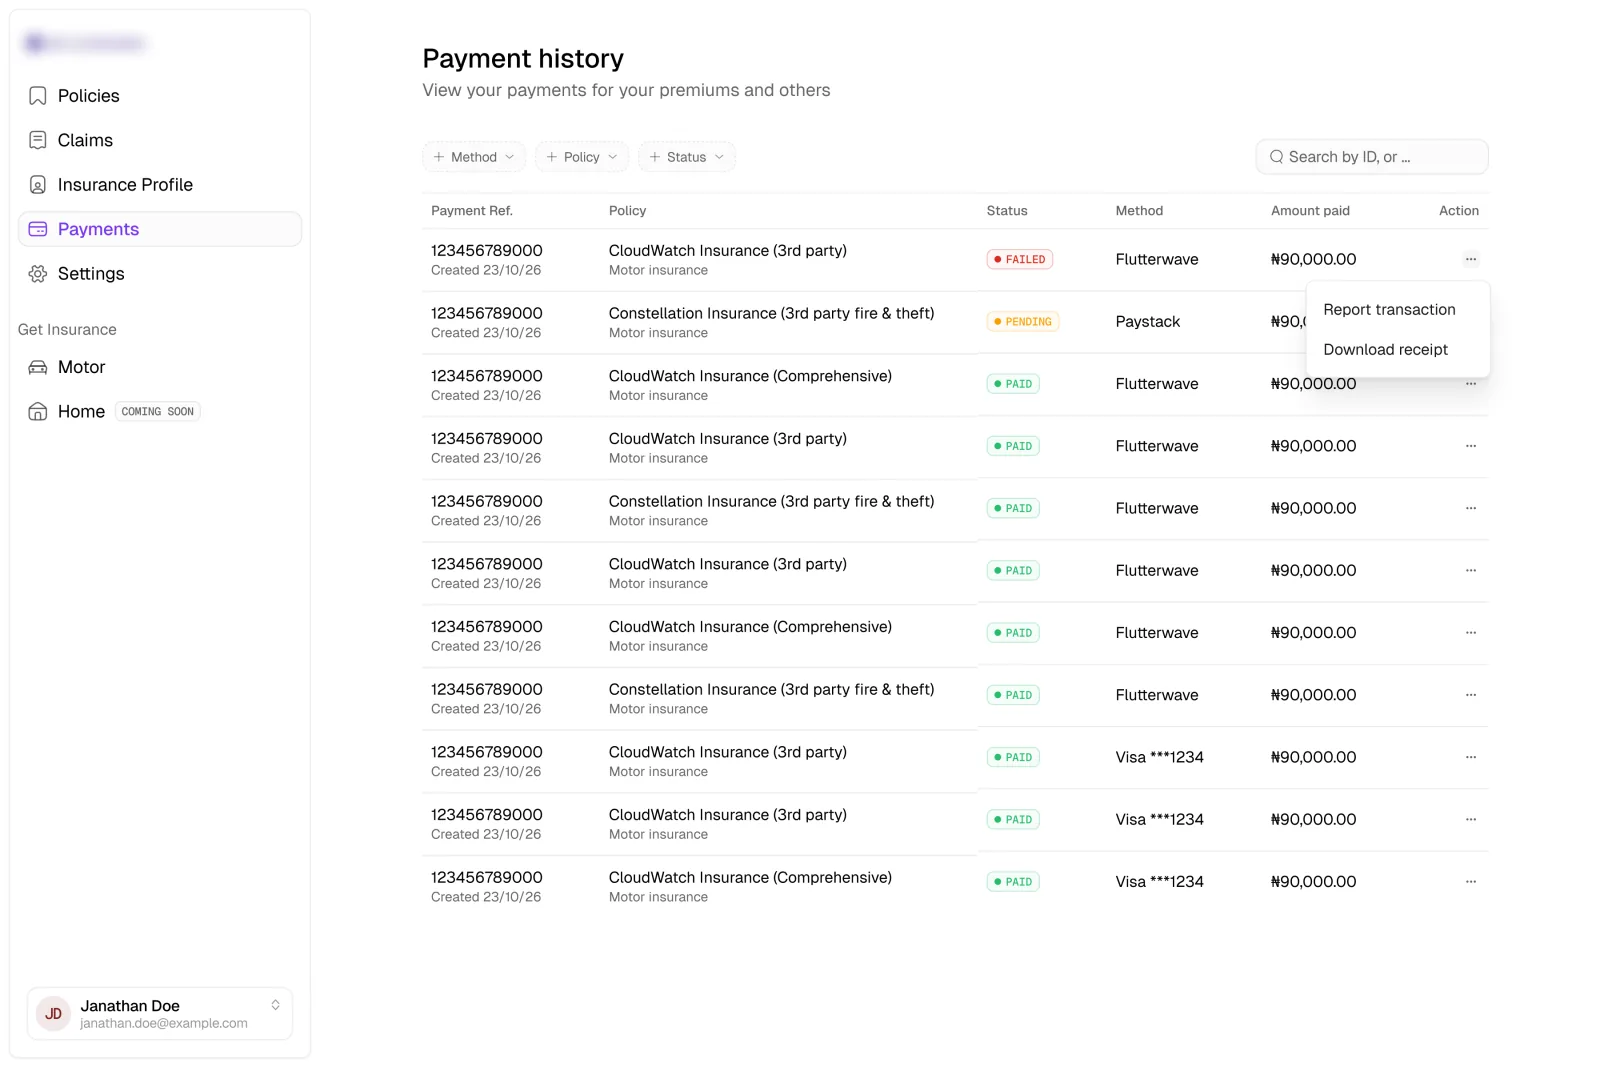
Task: Click the Payment history heading
Action: coord(523,59)
